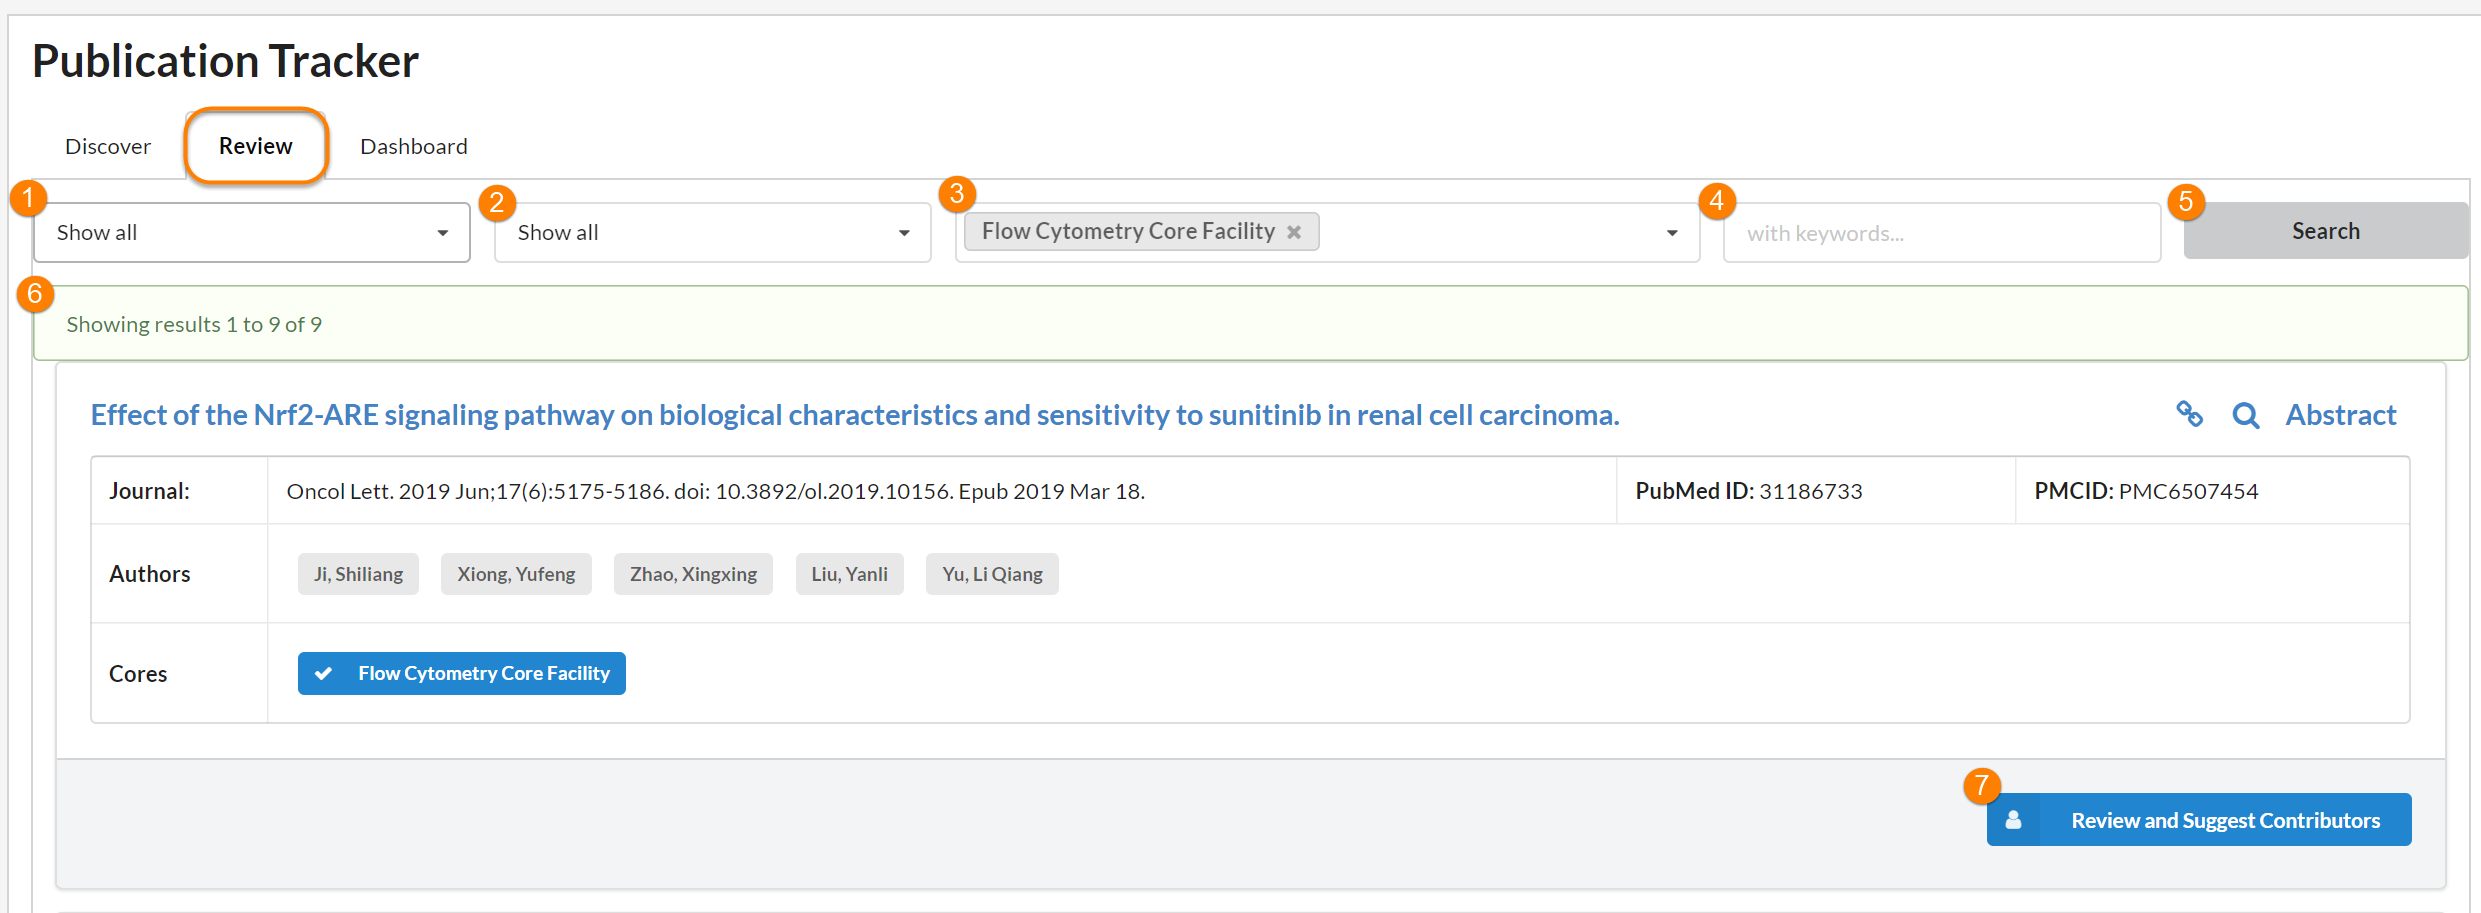Viewport: 2481px width, 913px height.
Task: Remove the Flow Cytometry Core Facility filter tag
Action: pyautogui.click(x=1294, y=232)
